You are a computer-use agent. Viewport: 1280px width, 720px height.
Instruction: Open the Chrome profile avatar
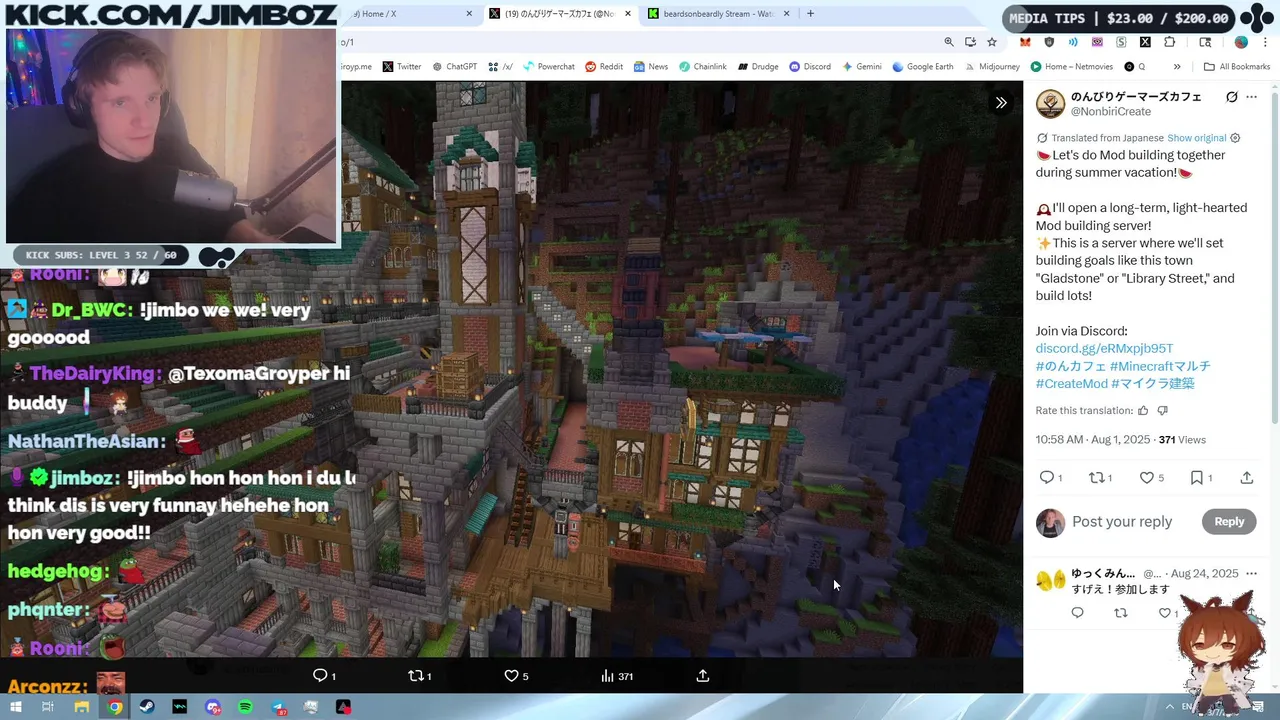point(1241,42)
